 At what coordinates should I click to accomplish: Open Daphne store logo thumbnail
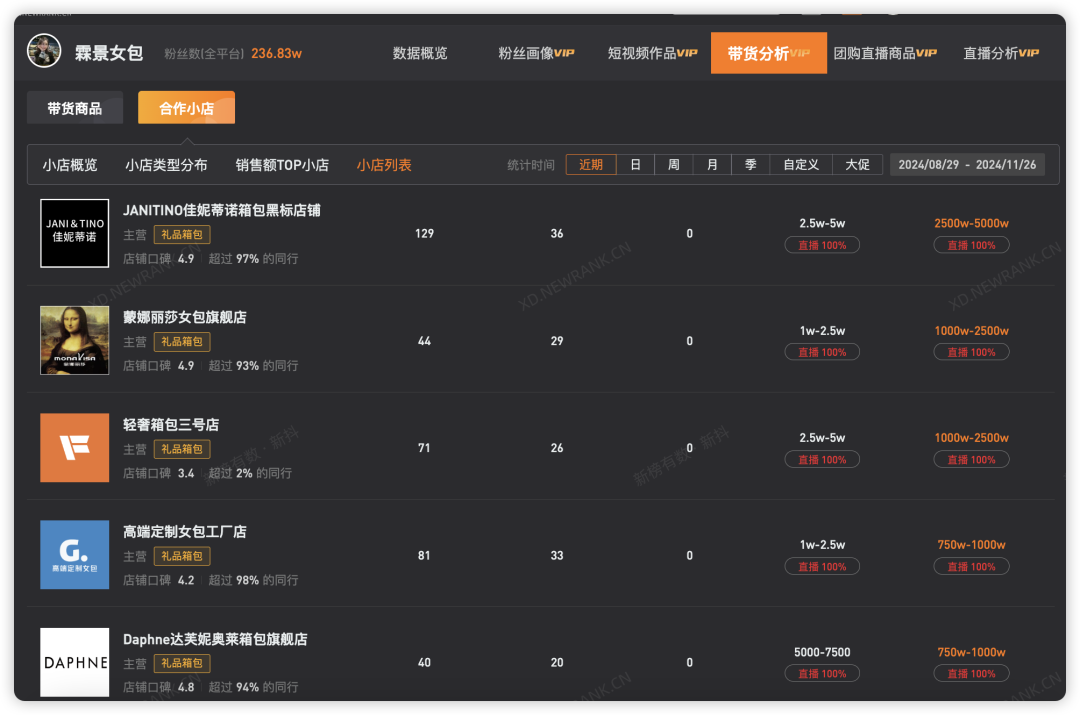point(74,662)
